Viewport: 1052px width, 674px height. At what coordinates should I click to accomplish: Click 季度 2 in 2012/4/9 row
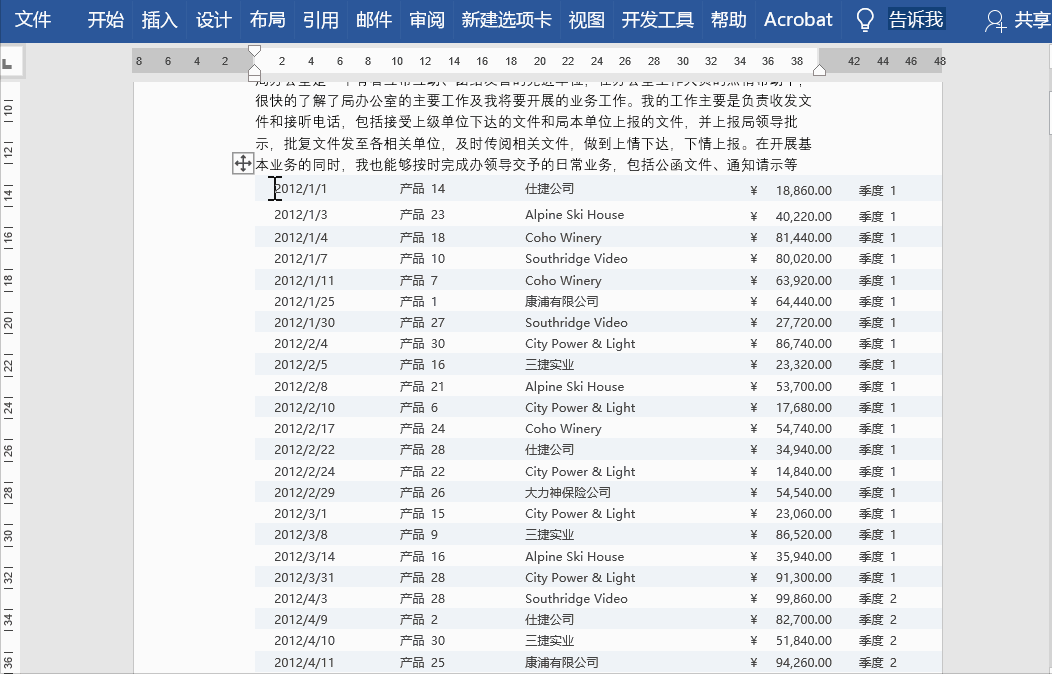point(878,620)
